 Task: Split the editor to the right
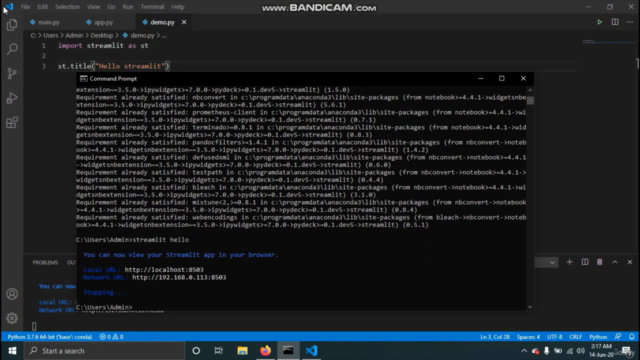(615, 22)
